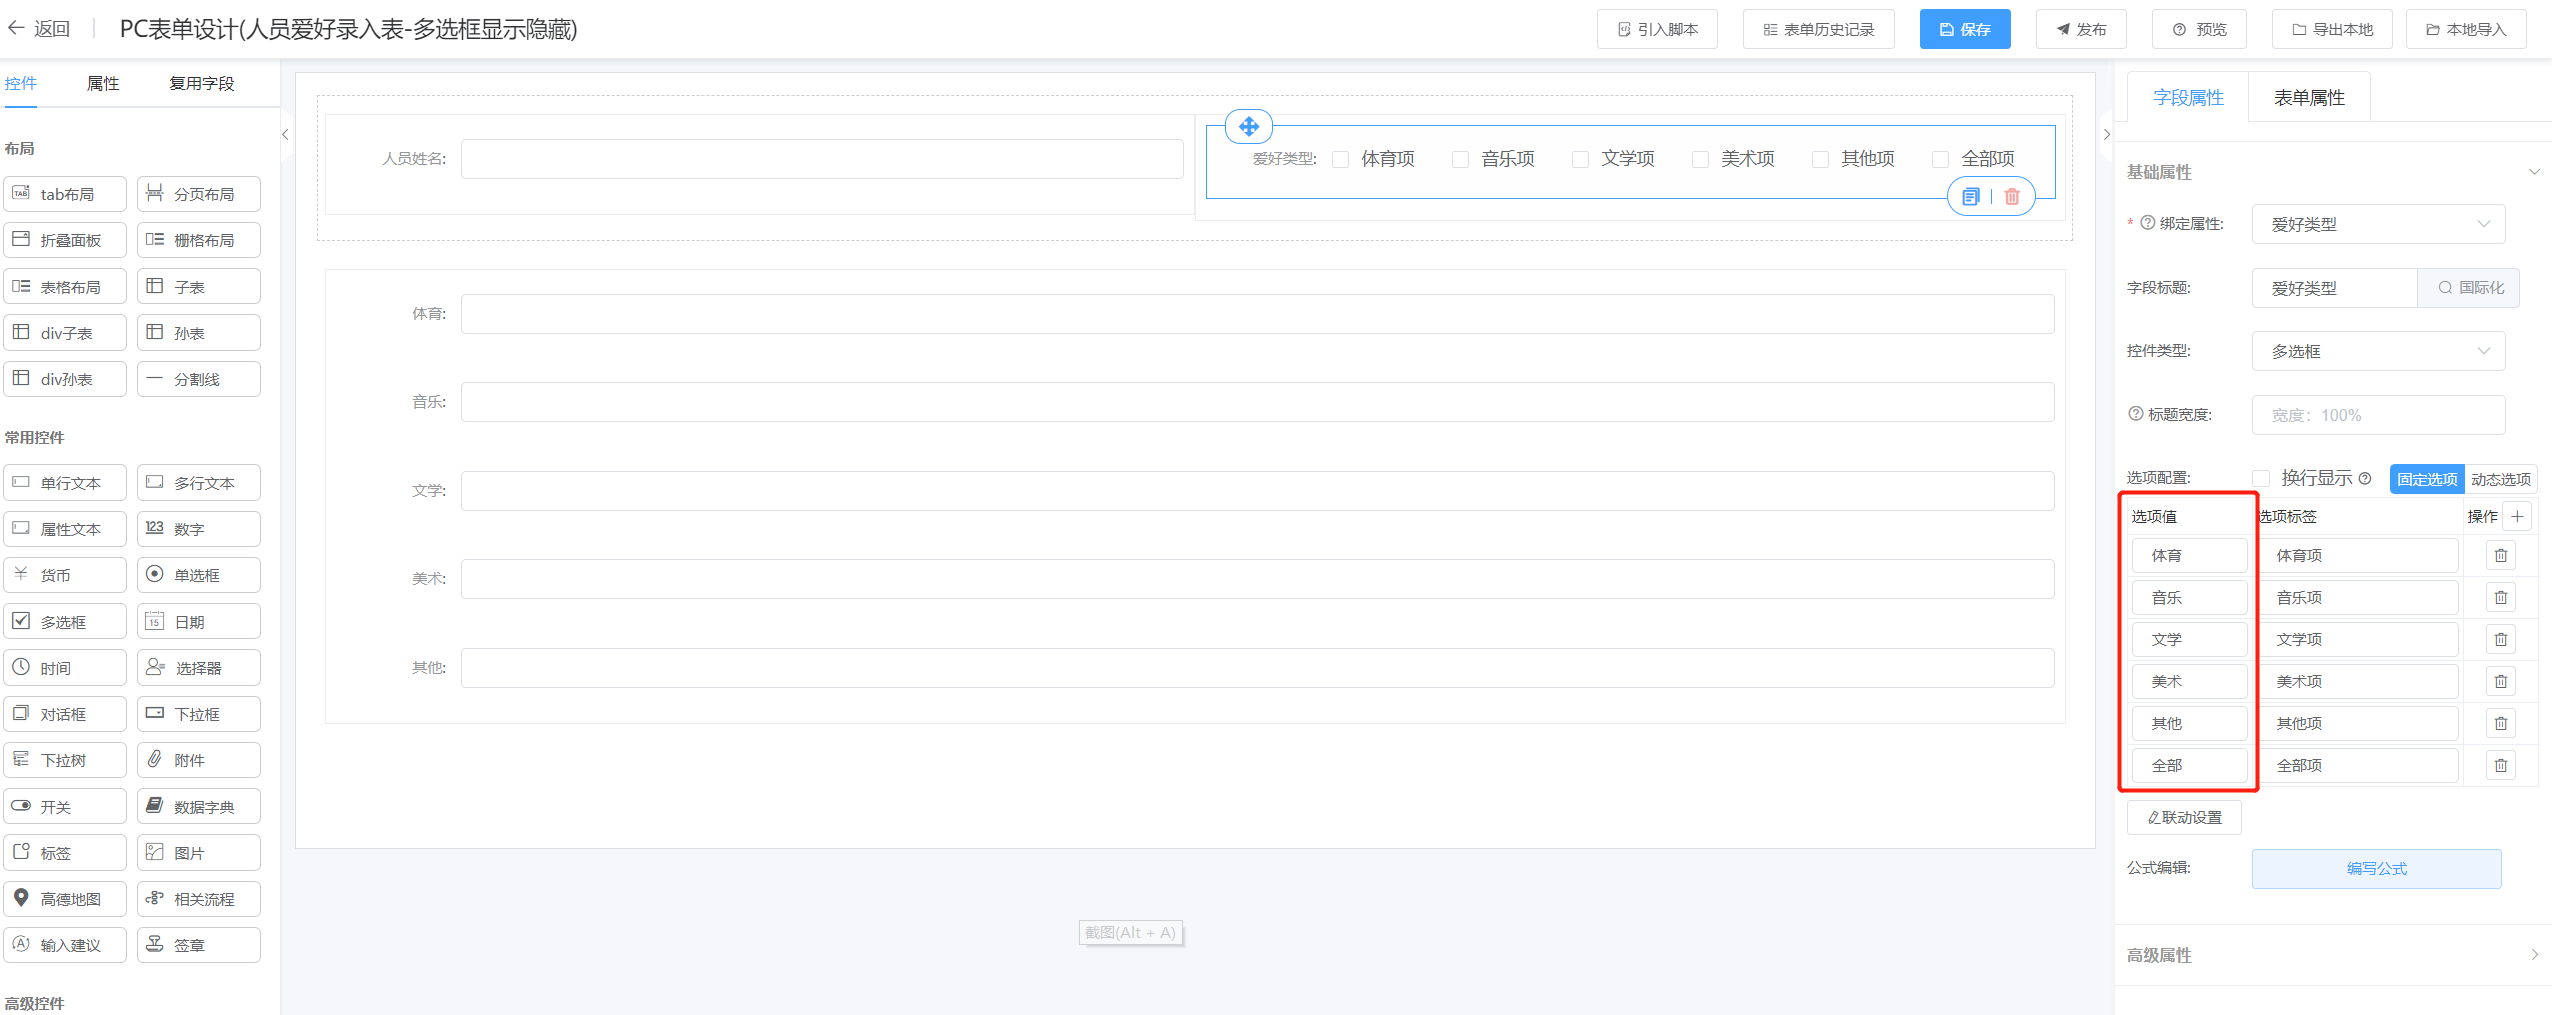Click the 标题宽度 input field
This screenshot has width=2552, height=1015.
(x=2378, y=415)
